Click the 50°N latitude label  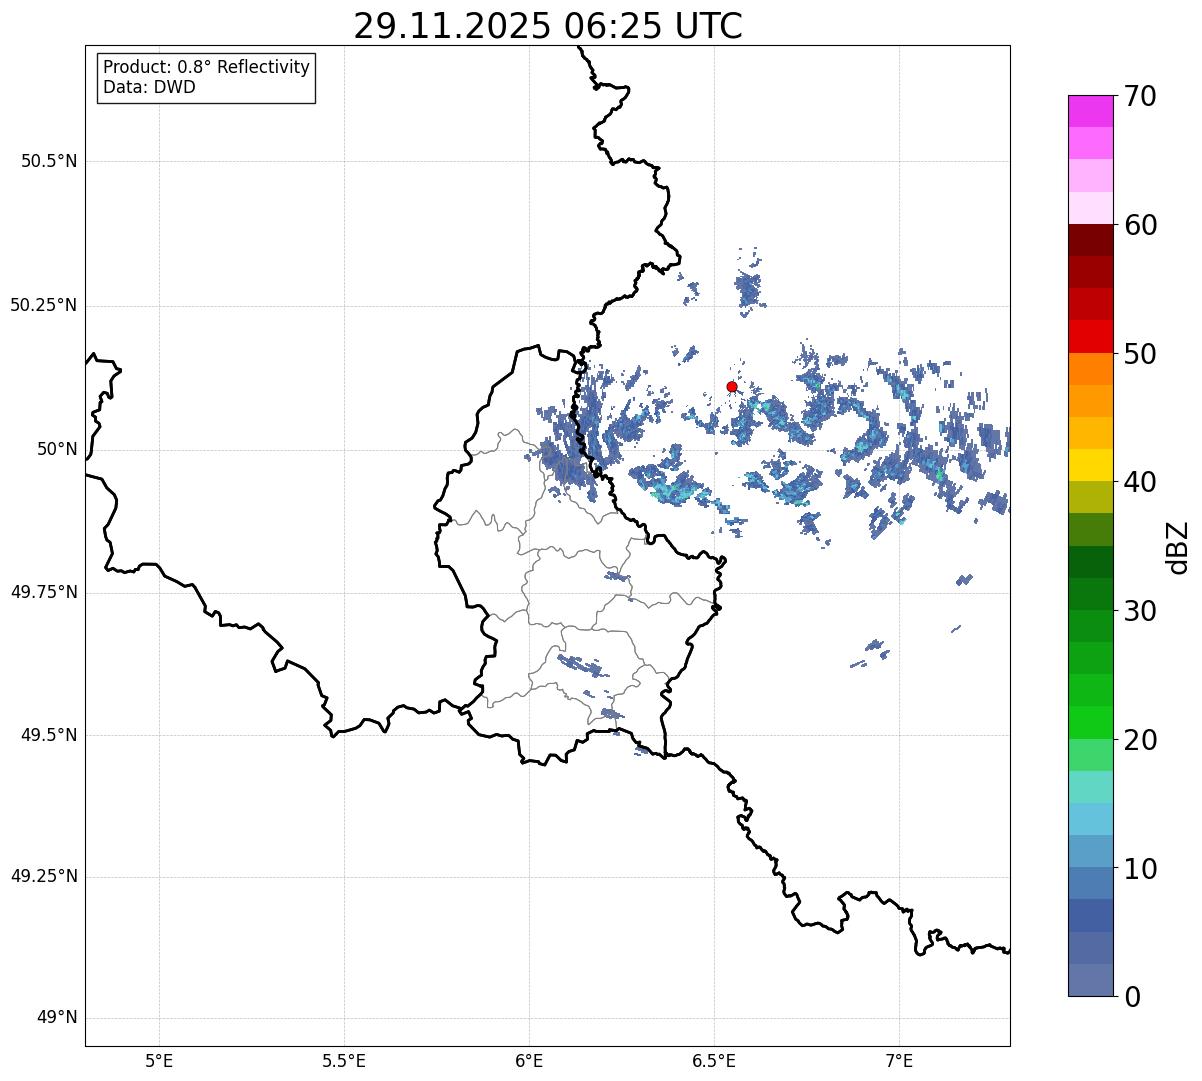tap(57, 449)
